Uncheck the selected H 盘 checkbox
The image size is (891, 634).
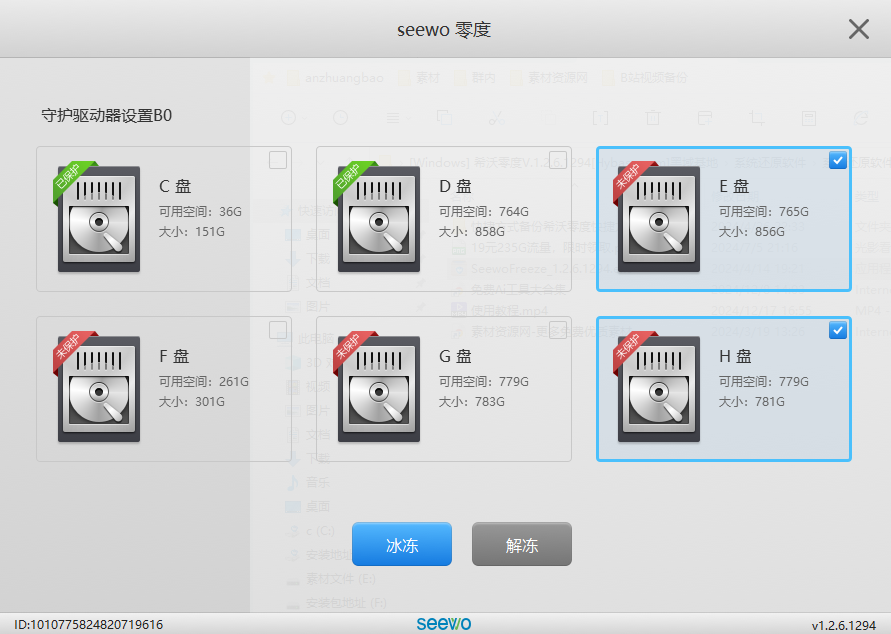[837, 329]
